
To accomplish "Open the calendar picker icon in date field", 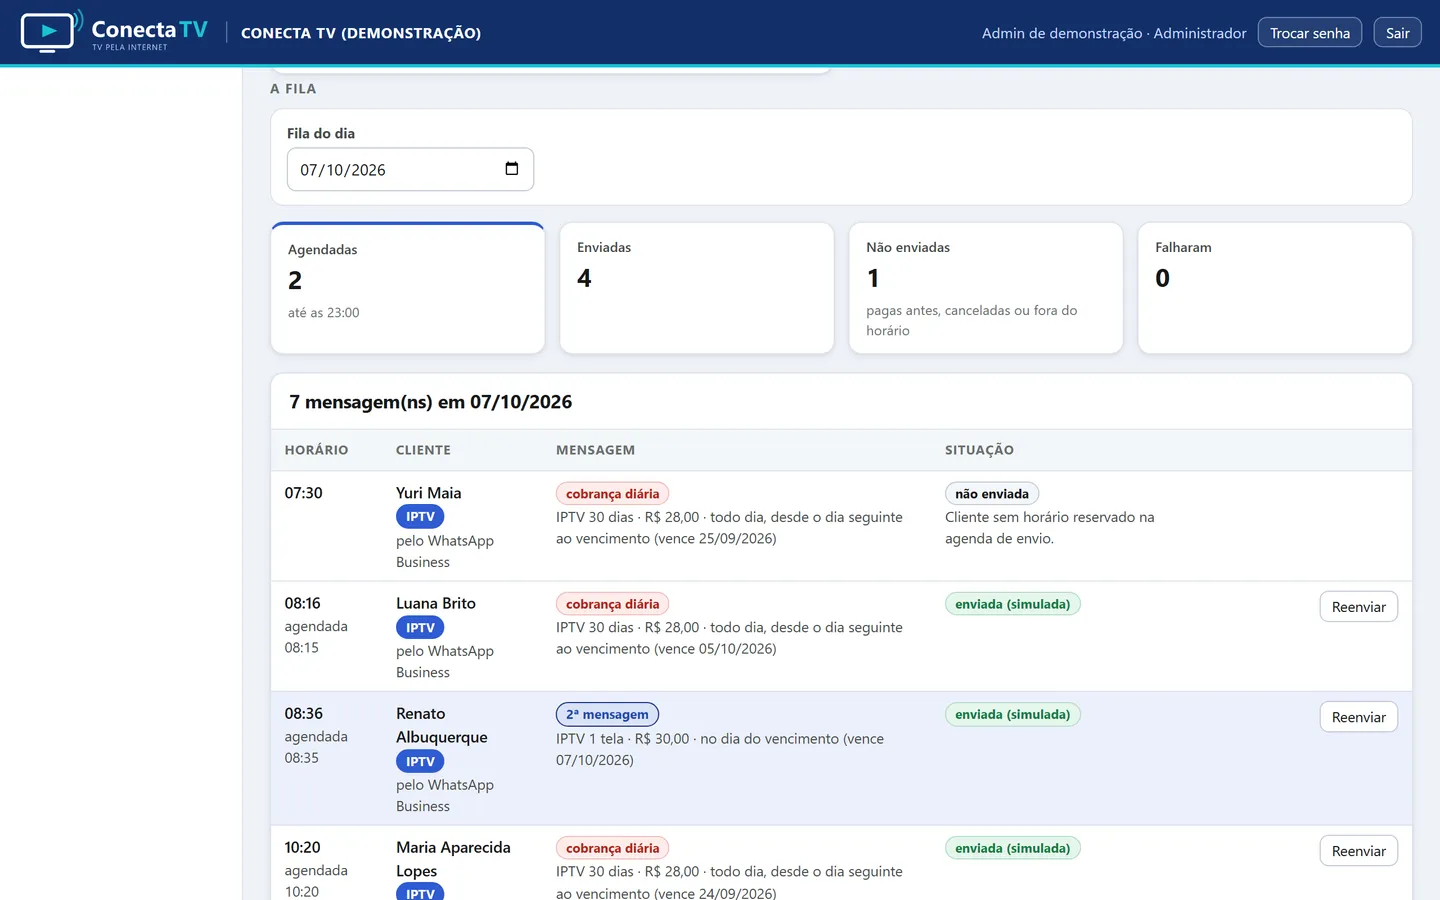I will (512, 169).
